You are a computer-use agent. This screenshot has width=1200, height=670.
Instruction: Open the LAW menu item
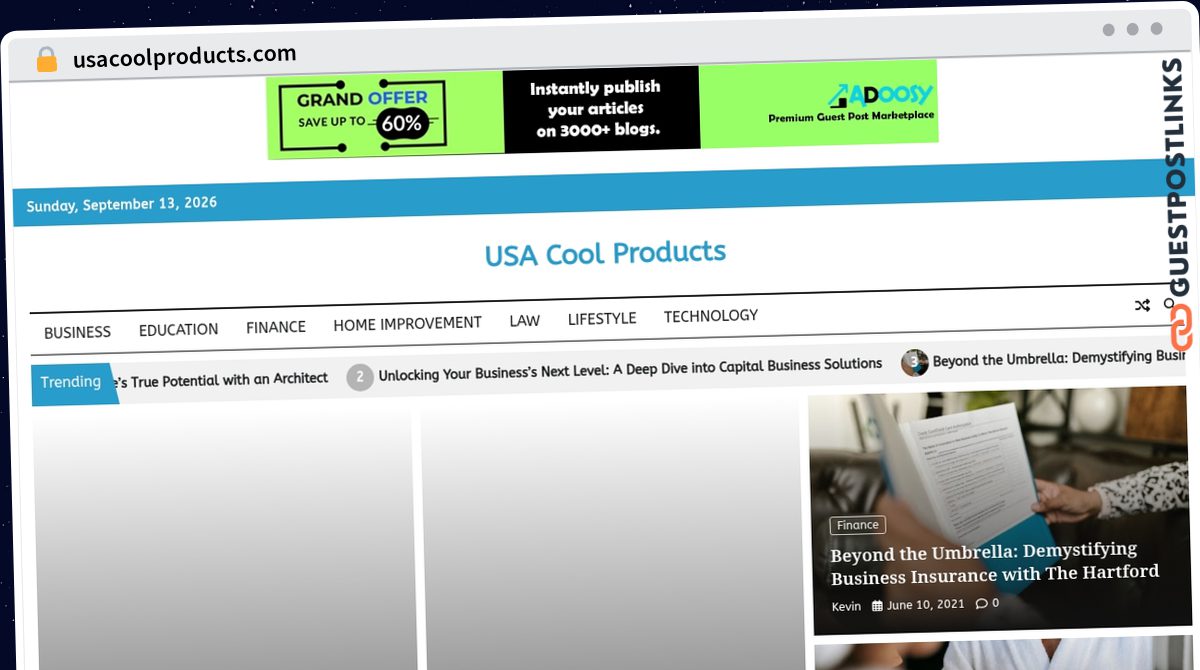pos(524,321)
